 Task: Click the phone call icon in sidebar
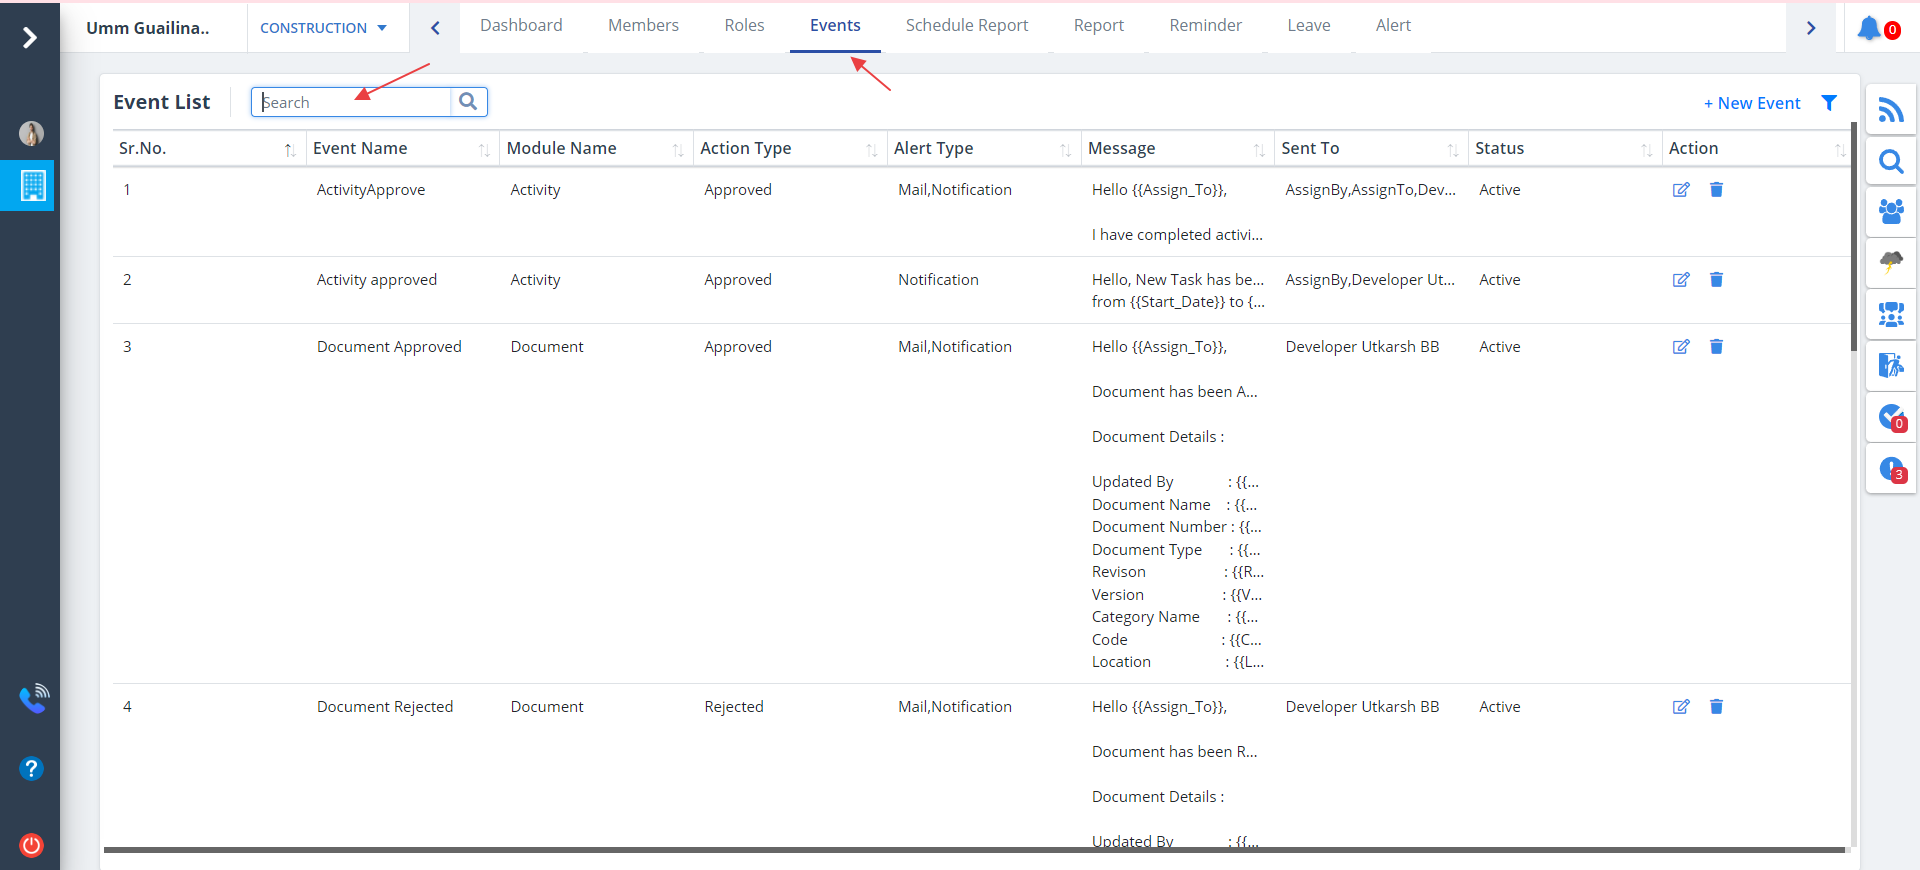(x=33, y=699)
